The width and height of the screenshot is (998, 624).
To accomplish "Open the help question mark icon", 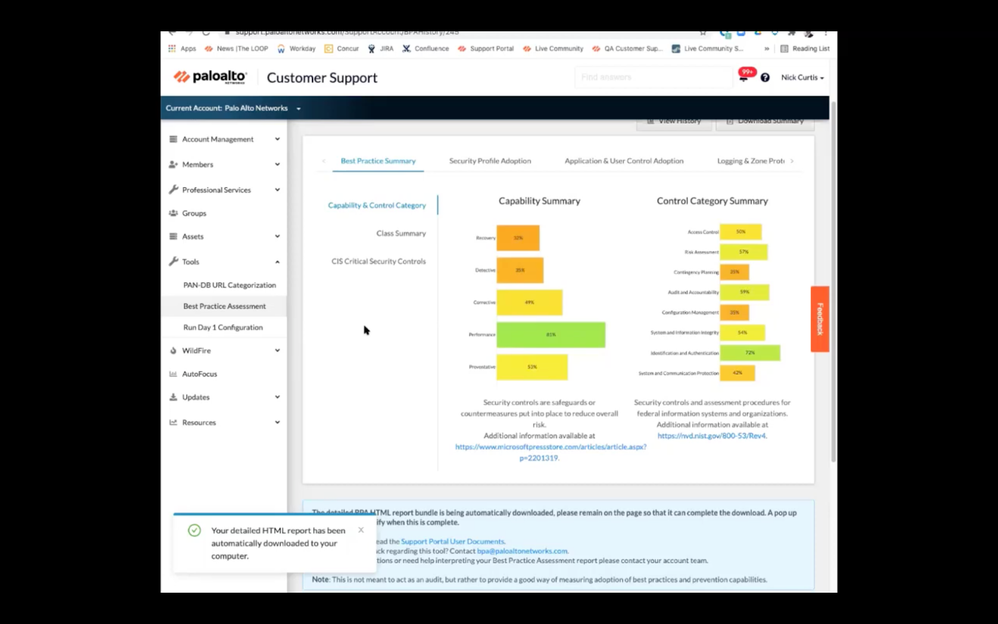I will tap(764, 78).
